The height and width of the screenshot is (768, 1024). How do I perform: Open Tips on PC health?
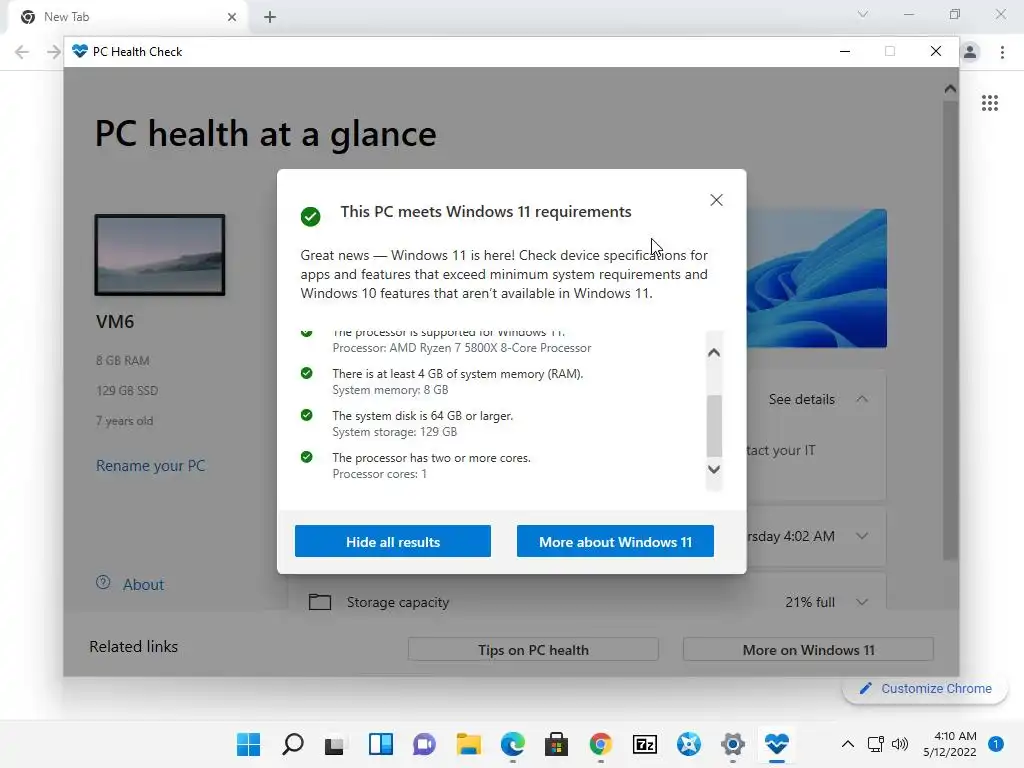[533, 650]
